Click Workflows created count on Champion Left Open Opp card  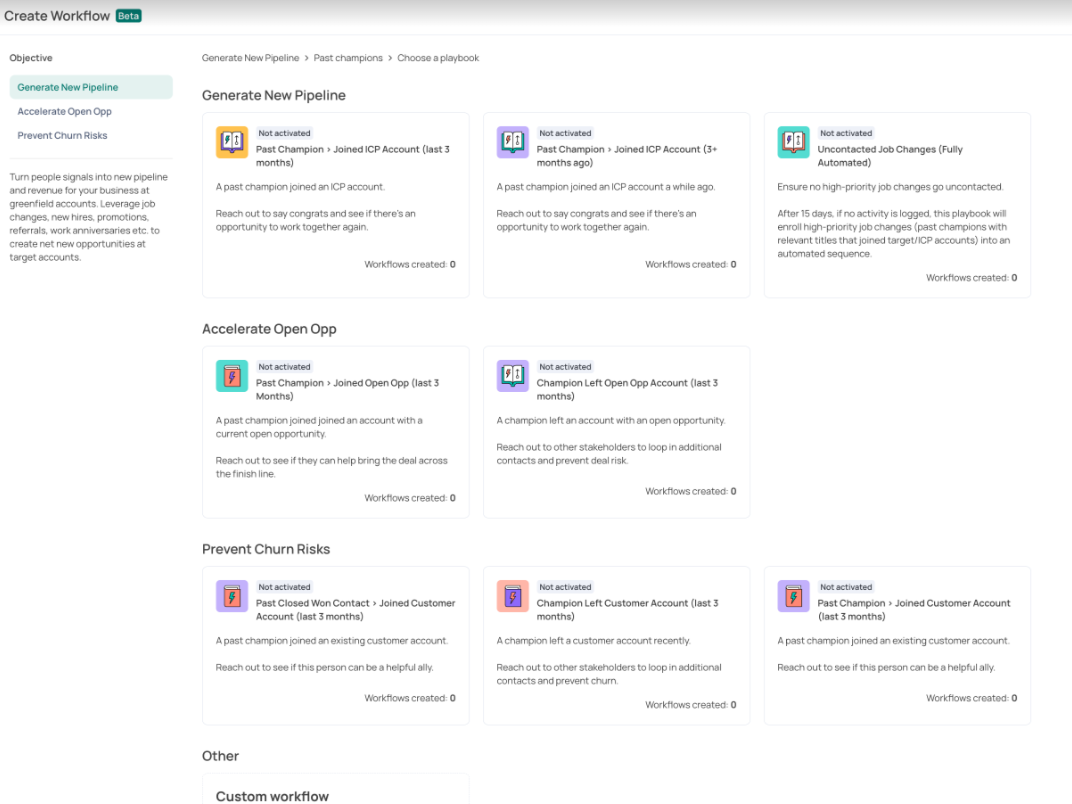(x=691, y=492)
